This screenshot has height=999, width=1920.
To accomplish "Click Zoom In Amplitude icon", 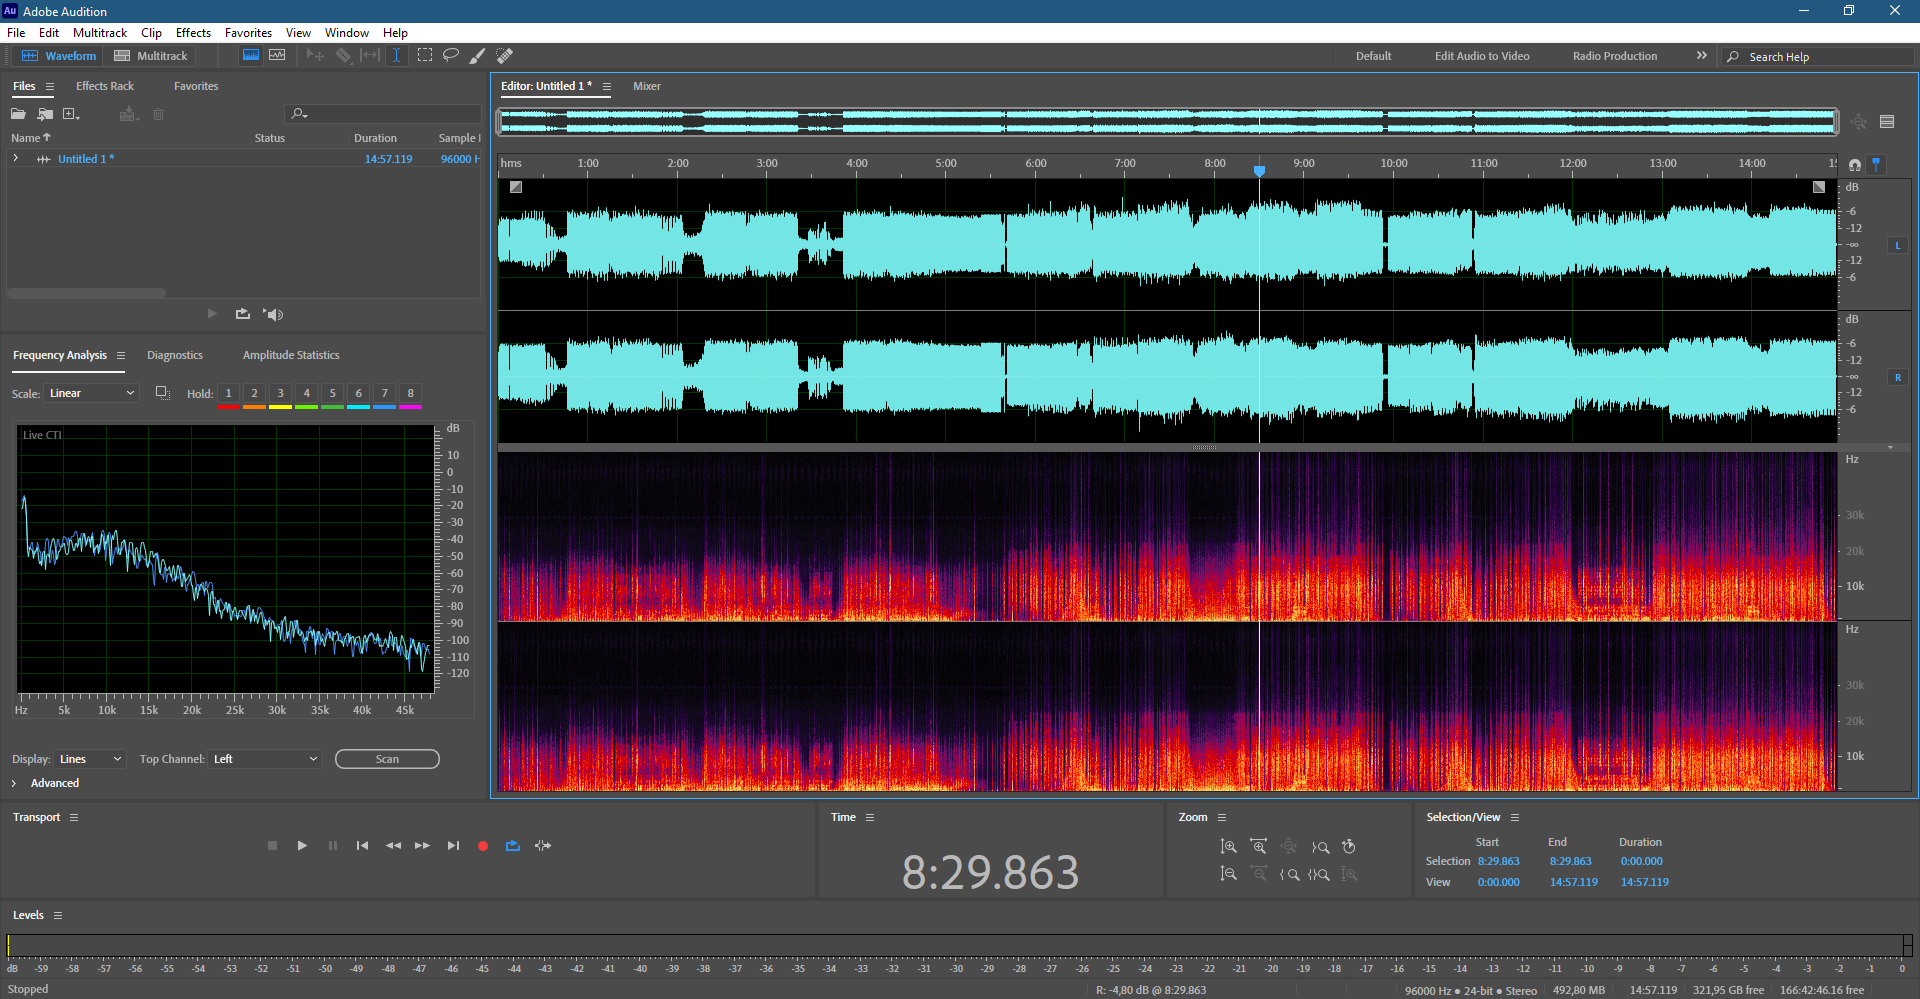I will click(x=1229, y=847).
